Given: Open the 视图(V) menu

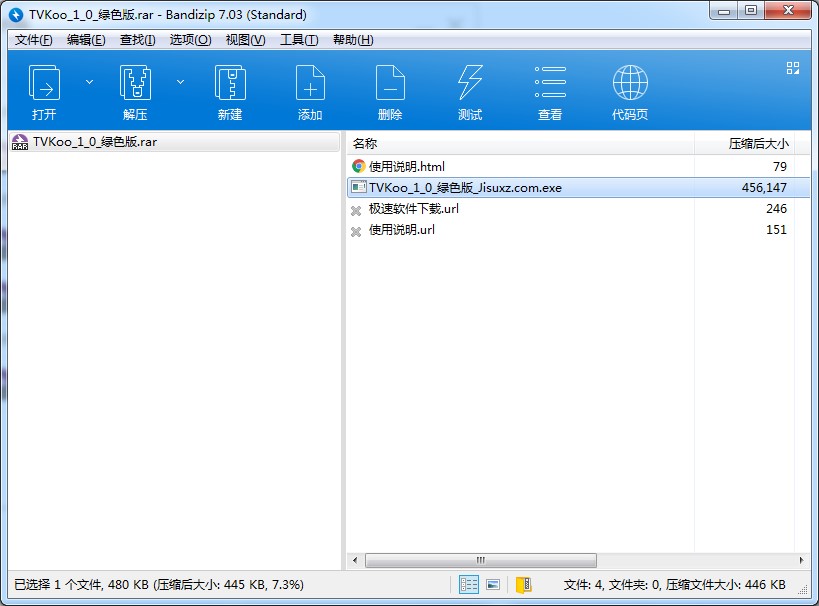Looking at the screenshot, I should [245, 40].
